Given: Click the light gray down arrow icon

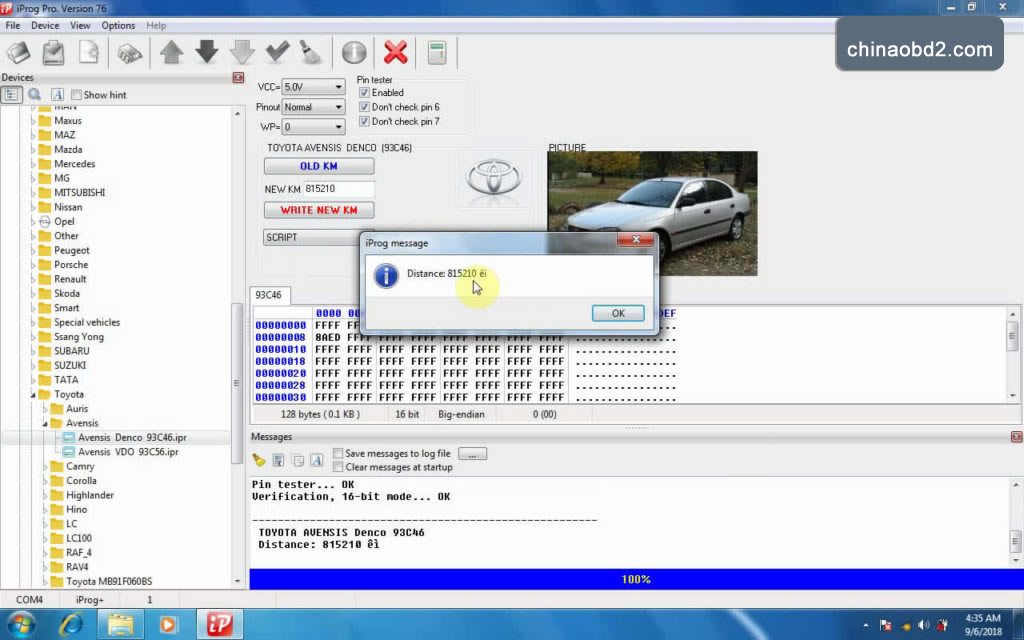Looking at the screenshot, I should coord(242,53).
